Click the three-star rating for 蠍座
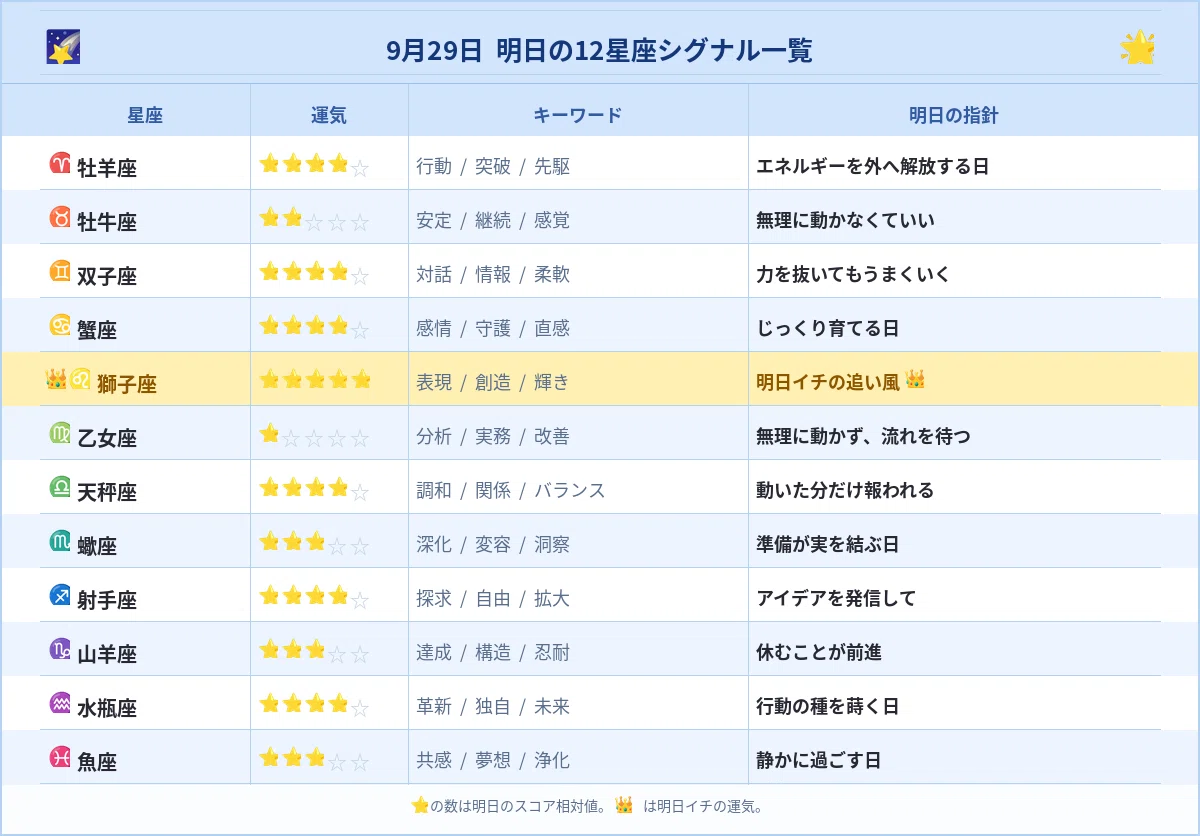 pos(315,543)
